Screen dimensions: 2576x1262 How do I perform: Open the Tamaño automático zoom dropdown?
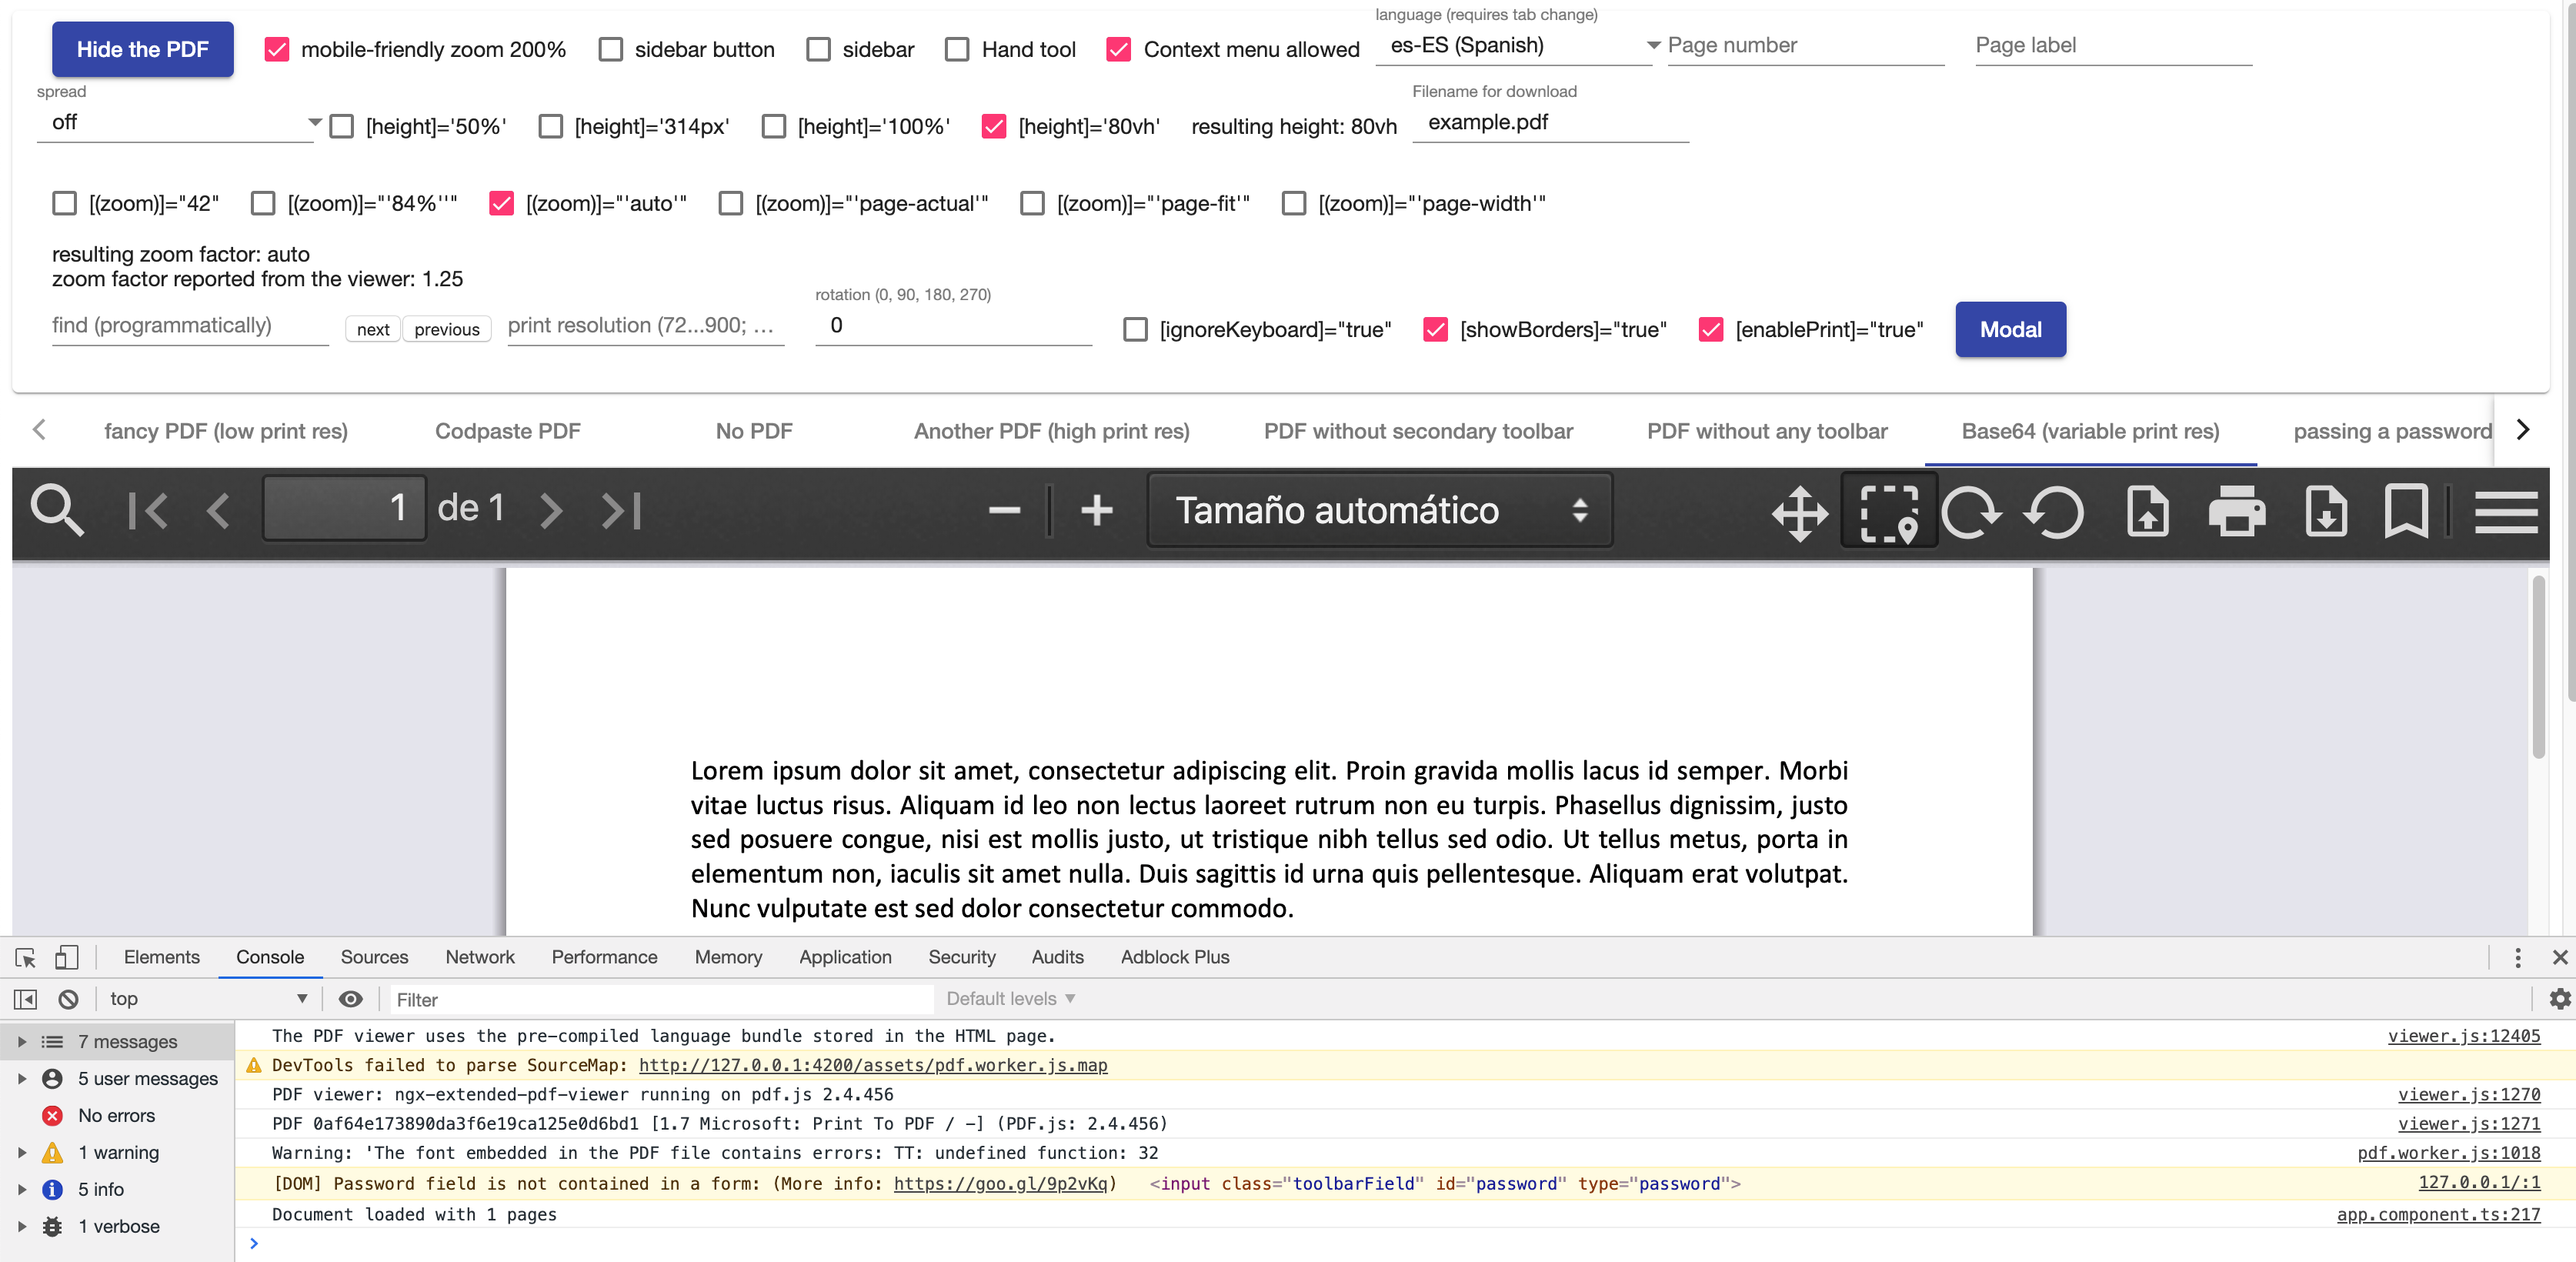point(1380,510)
